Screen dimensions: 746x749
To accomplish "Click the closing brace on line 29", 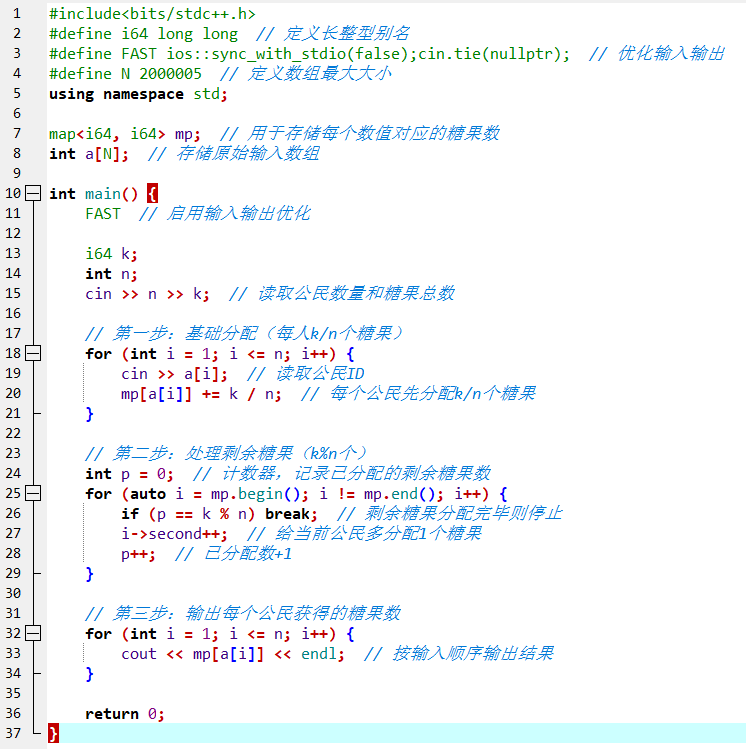I will click(89, 574).
